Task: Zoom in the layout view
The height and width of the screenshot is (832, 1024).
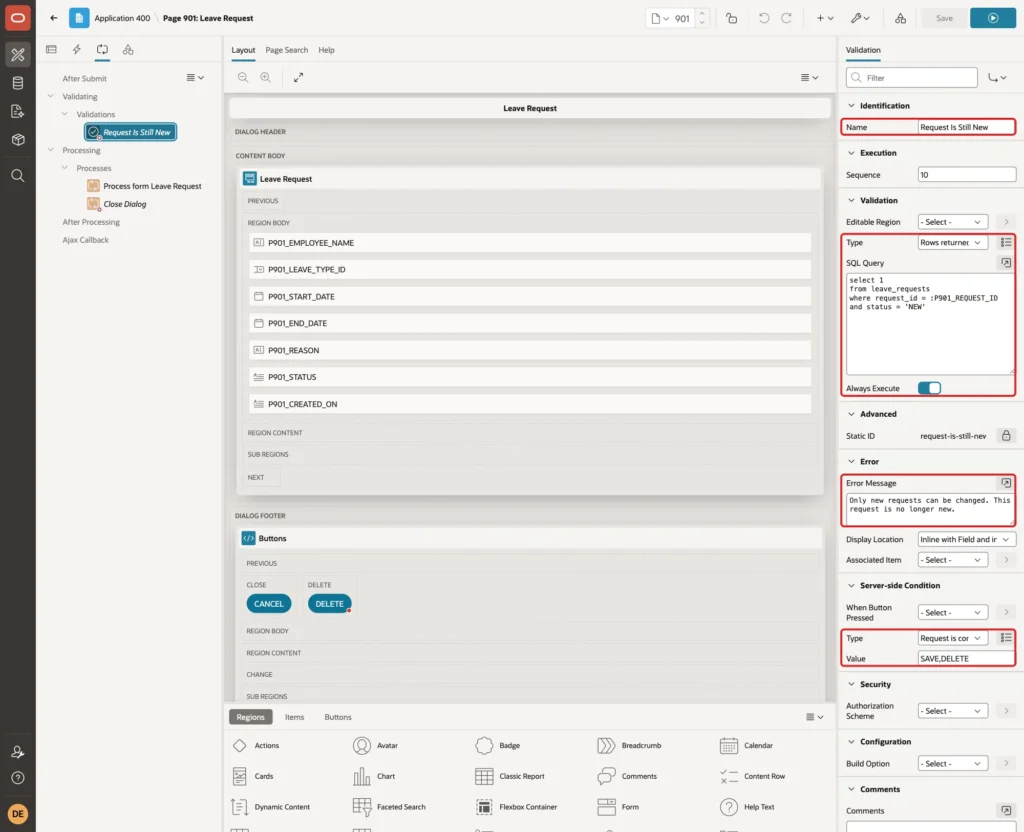Action: click(266, 77)
